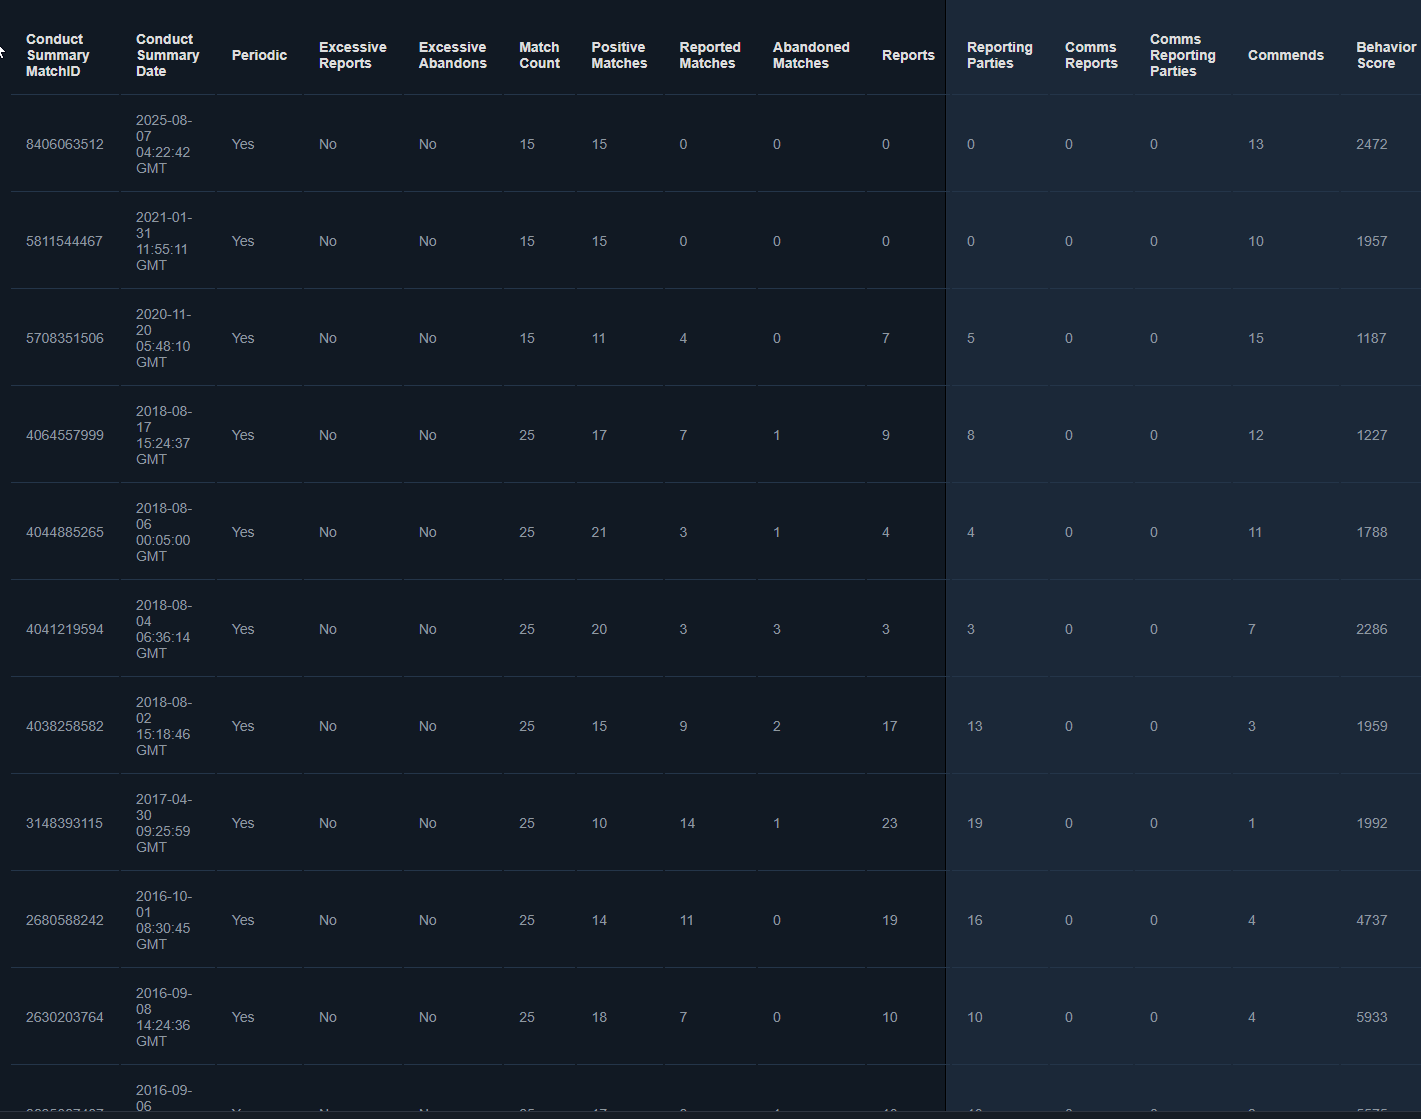This screenshot has width=1421, height=1119.
Task: Select match ID 3148393115
Action: [x=64, y=823]
